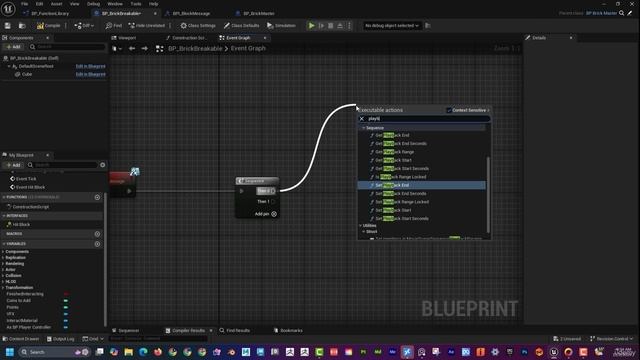Click the Stop button in the play controls
This screenshot has width=640, height=360.
pyautogui.click(x=331, y=26)
